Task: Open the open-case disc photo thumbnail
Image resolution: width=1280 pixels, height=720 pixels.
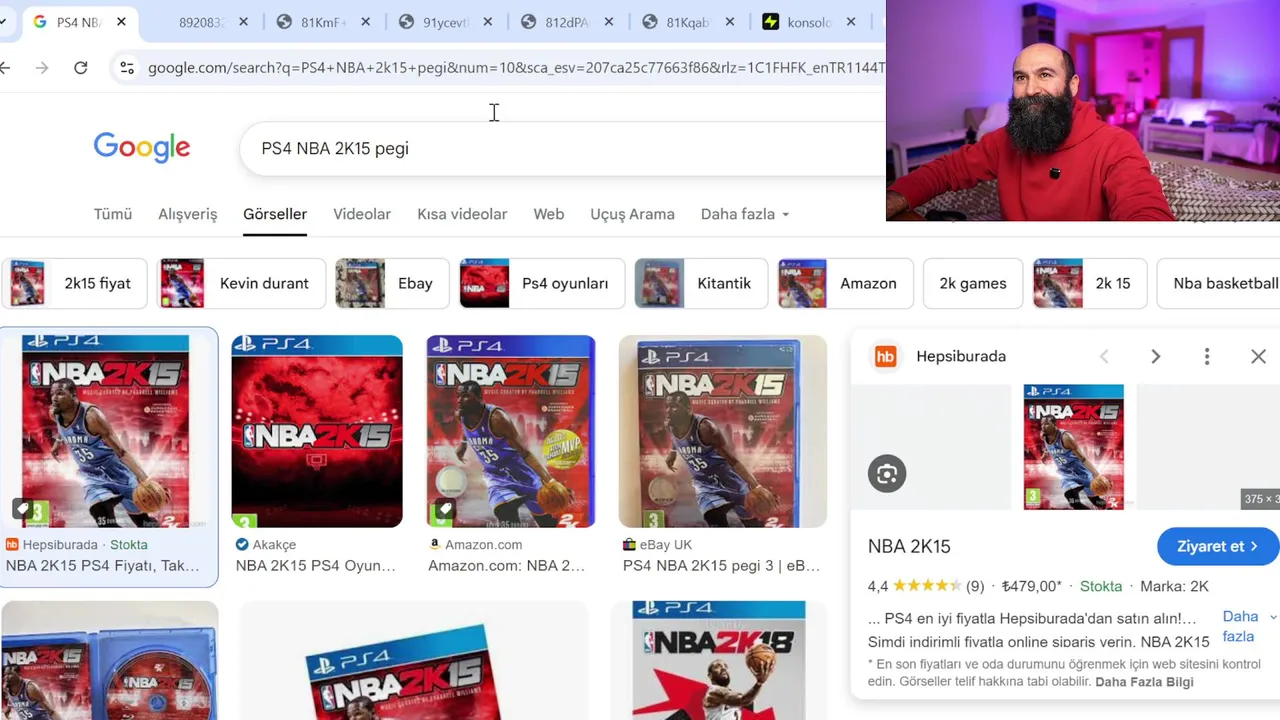Action: click(x=110, y=660)
